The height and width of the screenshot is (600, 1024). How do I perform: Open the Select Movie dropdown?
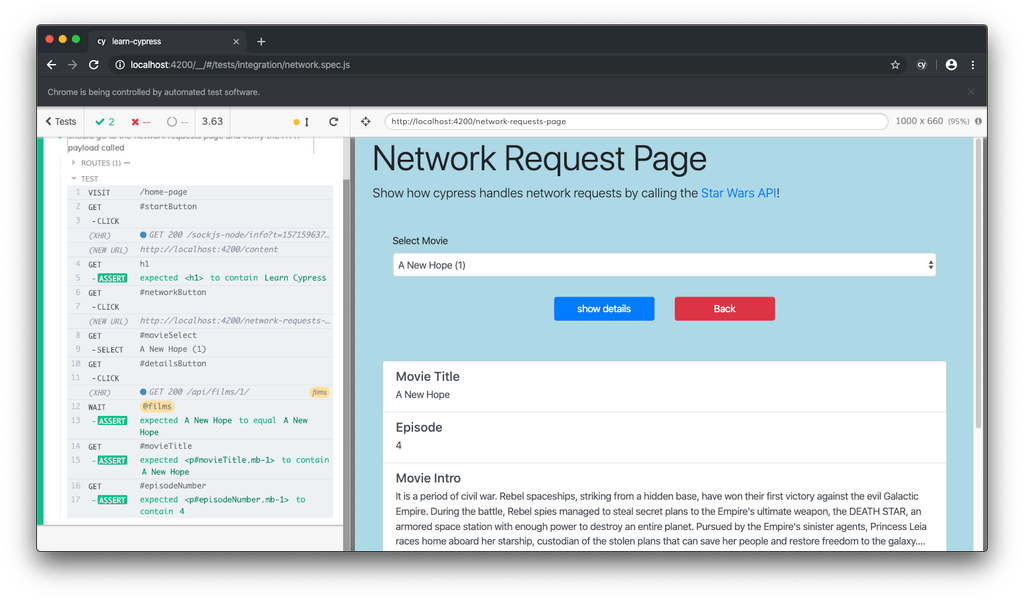[663, 264]
